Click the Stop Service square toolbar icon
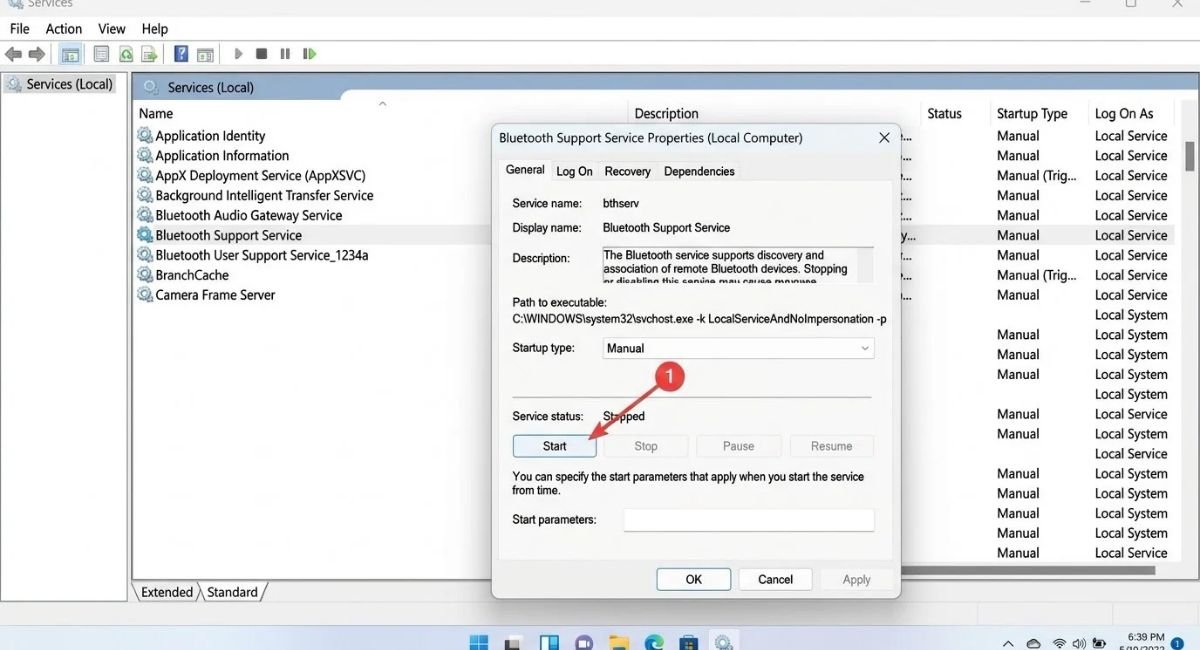Screen dimensions: 1200x650 pos(262,54)
